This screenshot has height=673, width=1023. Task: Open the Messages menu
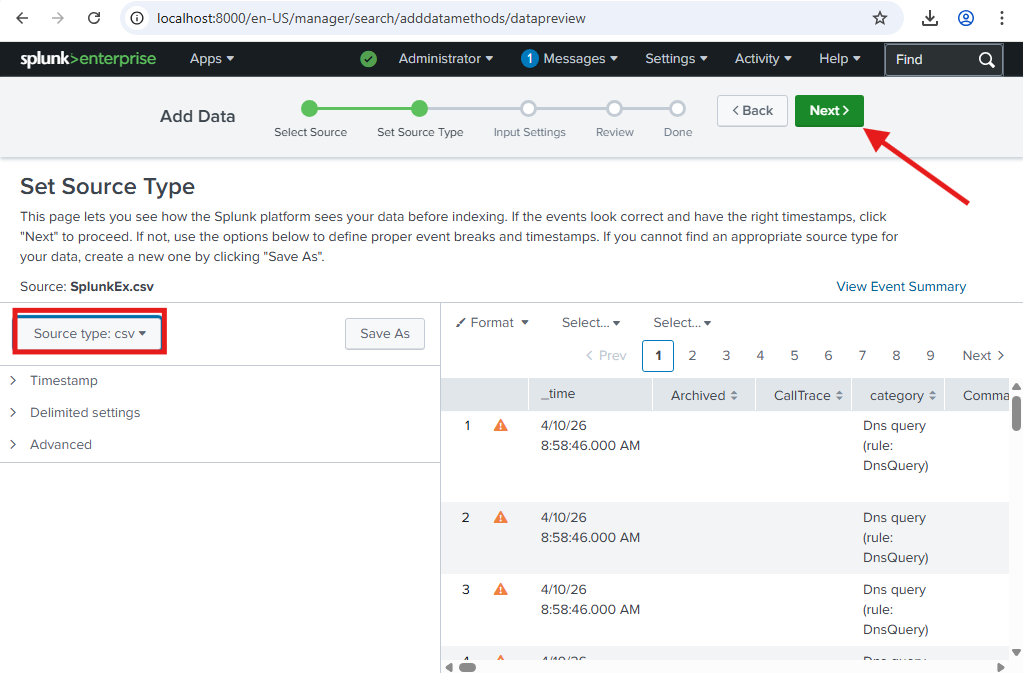coord(580,59)
